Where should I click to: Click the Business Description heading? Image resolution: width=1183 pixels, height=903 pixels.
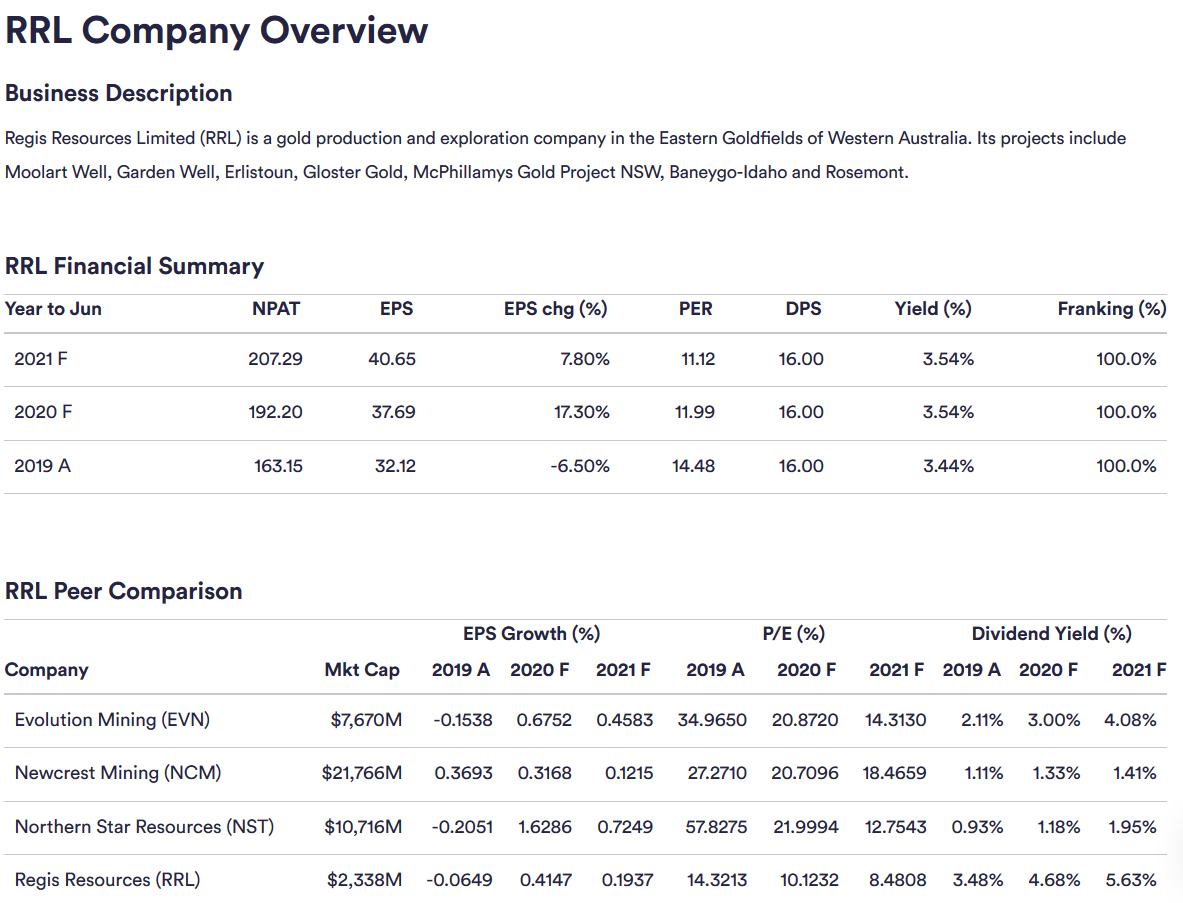pos(119,93)
